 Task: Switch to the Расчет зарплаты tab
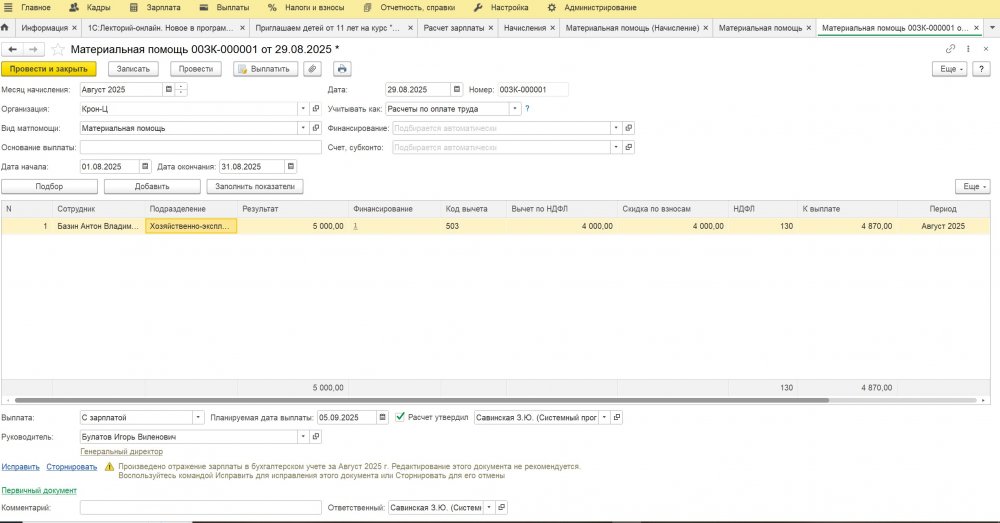click(457, 28)
